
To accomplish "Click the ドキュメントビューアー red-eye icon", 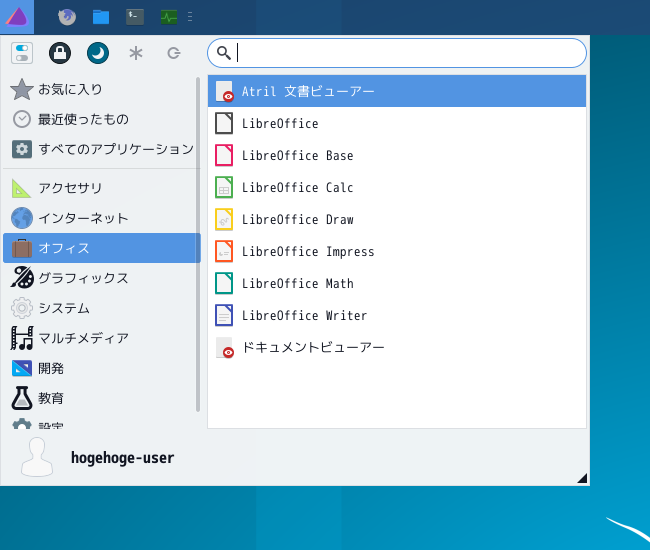I will [x=225, y=347].
